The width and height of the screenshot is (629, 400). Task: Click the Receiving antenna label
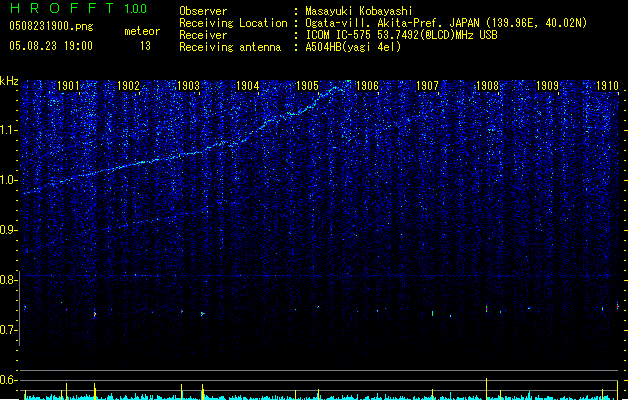[230, 47]
